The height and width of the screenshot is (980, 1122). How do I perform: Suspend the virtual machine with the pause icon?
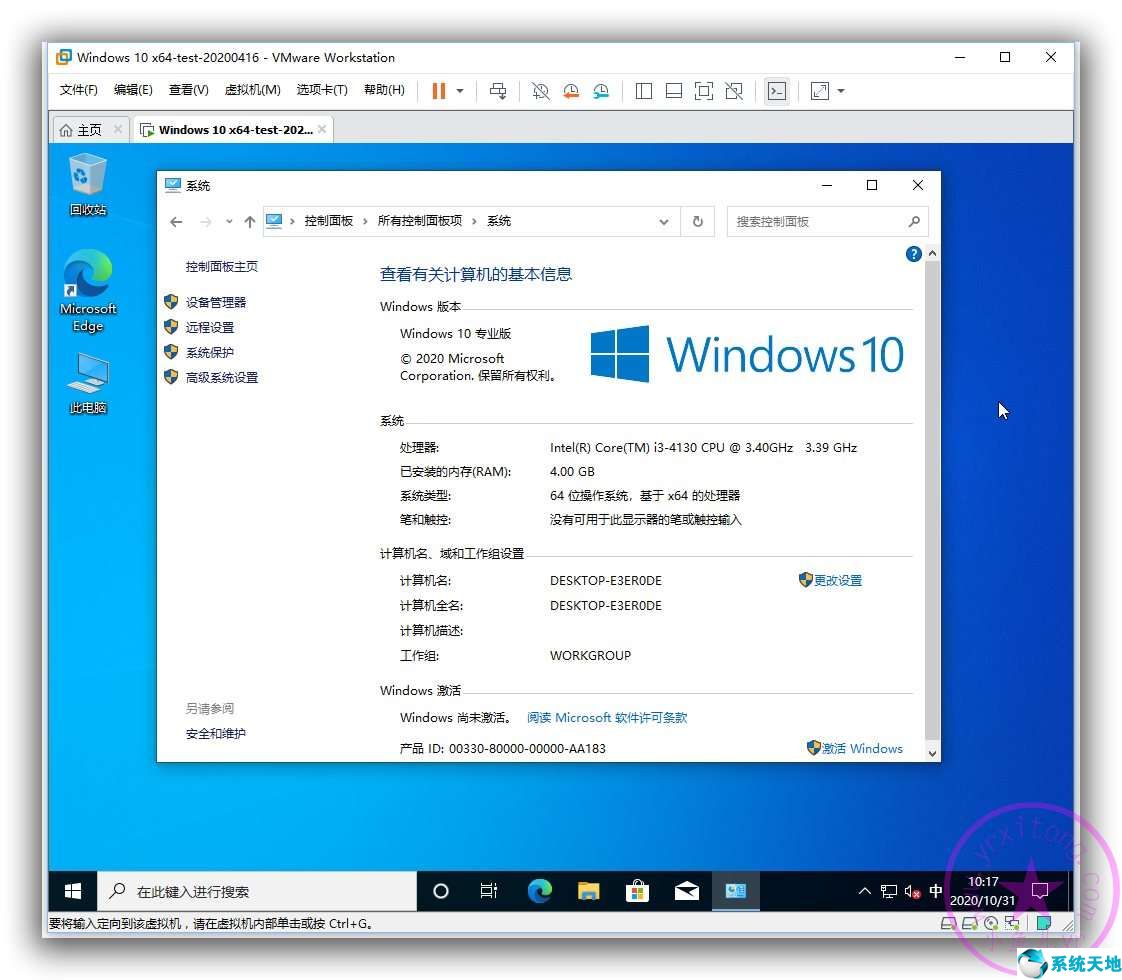tap(438, 91)
